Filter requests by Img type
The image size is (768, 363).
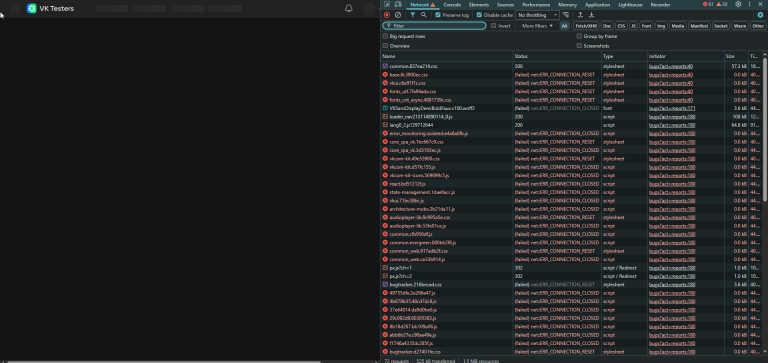pos(661,26)
